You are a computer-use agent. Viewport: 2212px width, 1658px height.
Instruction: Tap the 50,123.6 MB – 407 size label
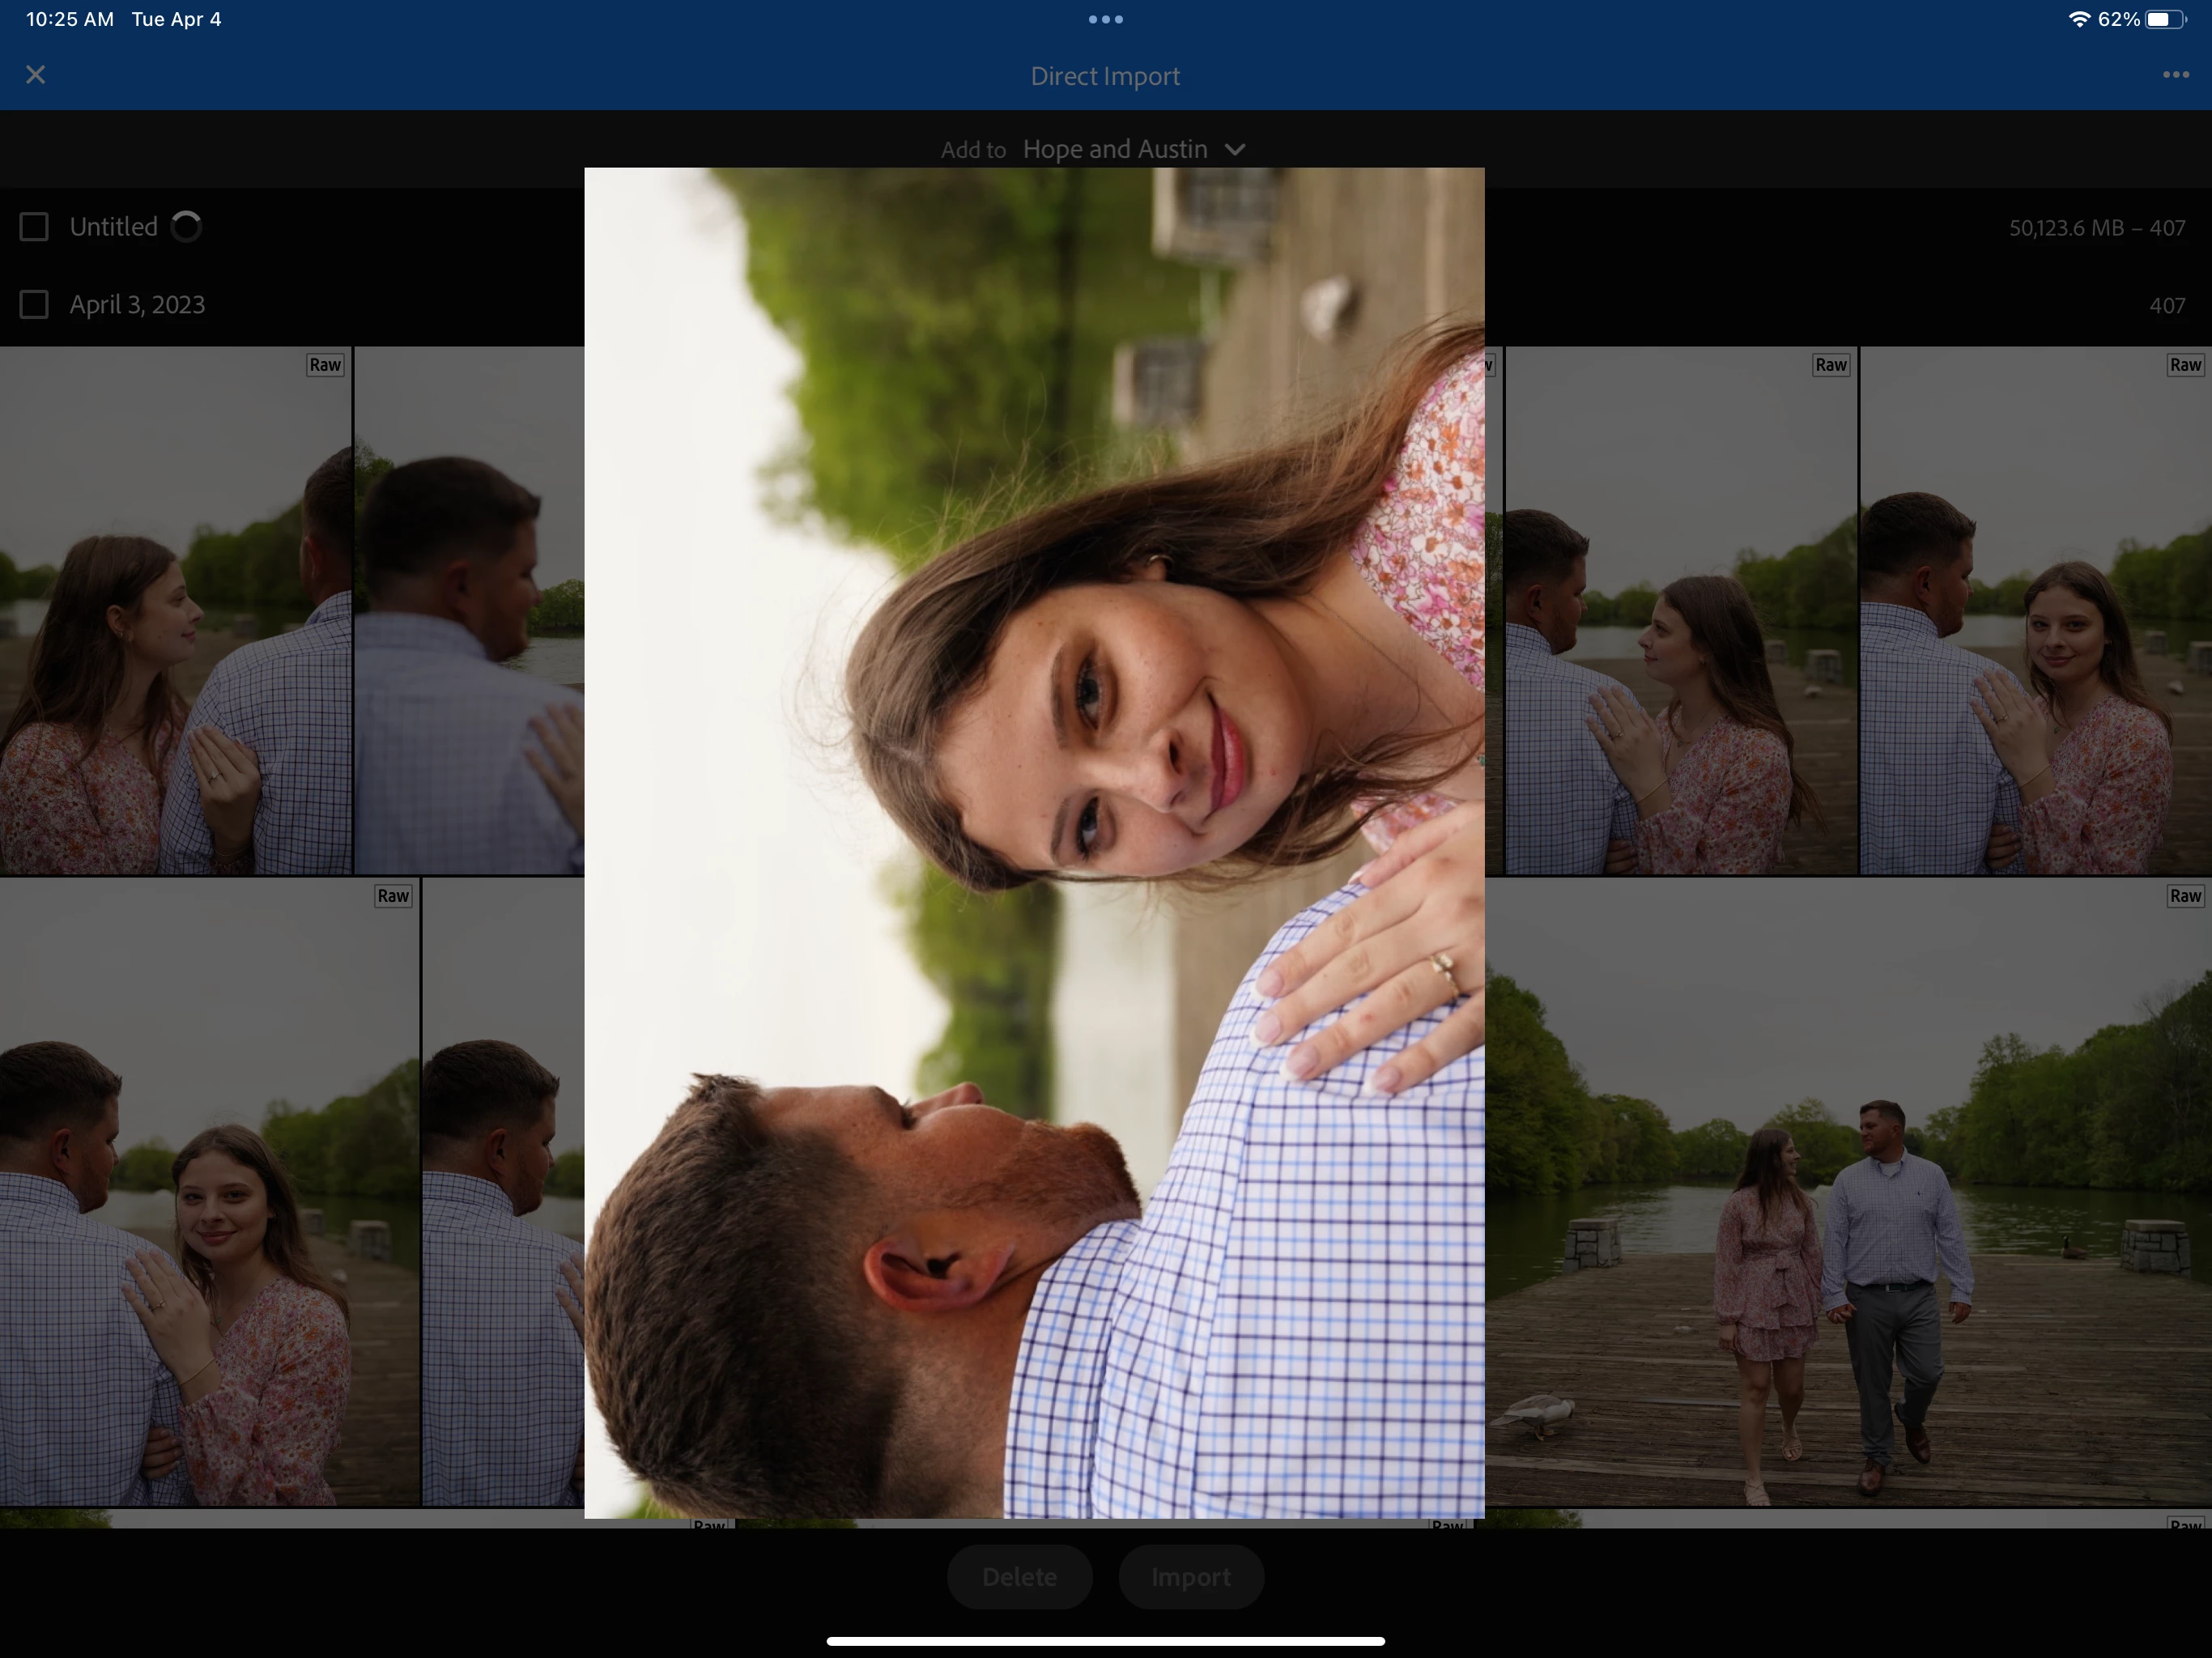coord(2096,228)
